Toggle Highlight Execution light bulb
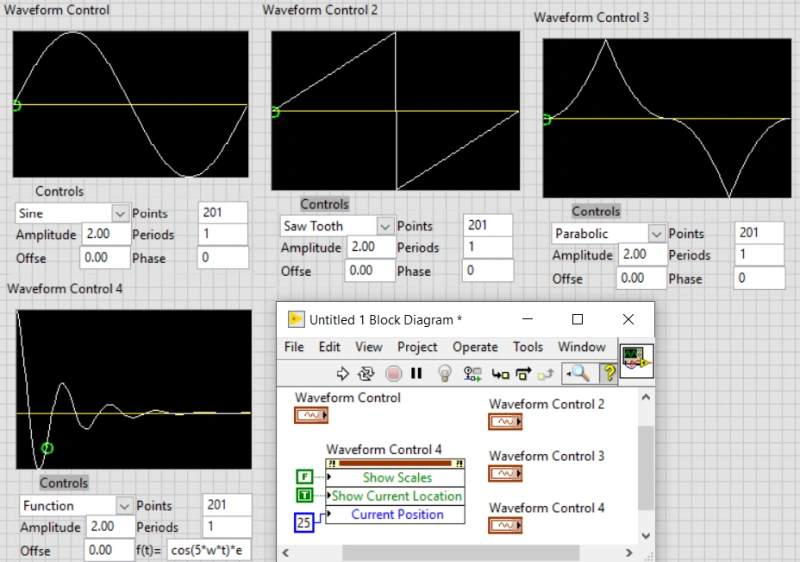Screen dimensions: 800x562 445,374
